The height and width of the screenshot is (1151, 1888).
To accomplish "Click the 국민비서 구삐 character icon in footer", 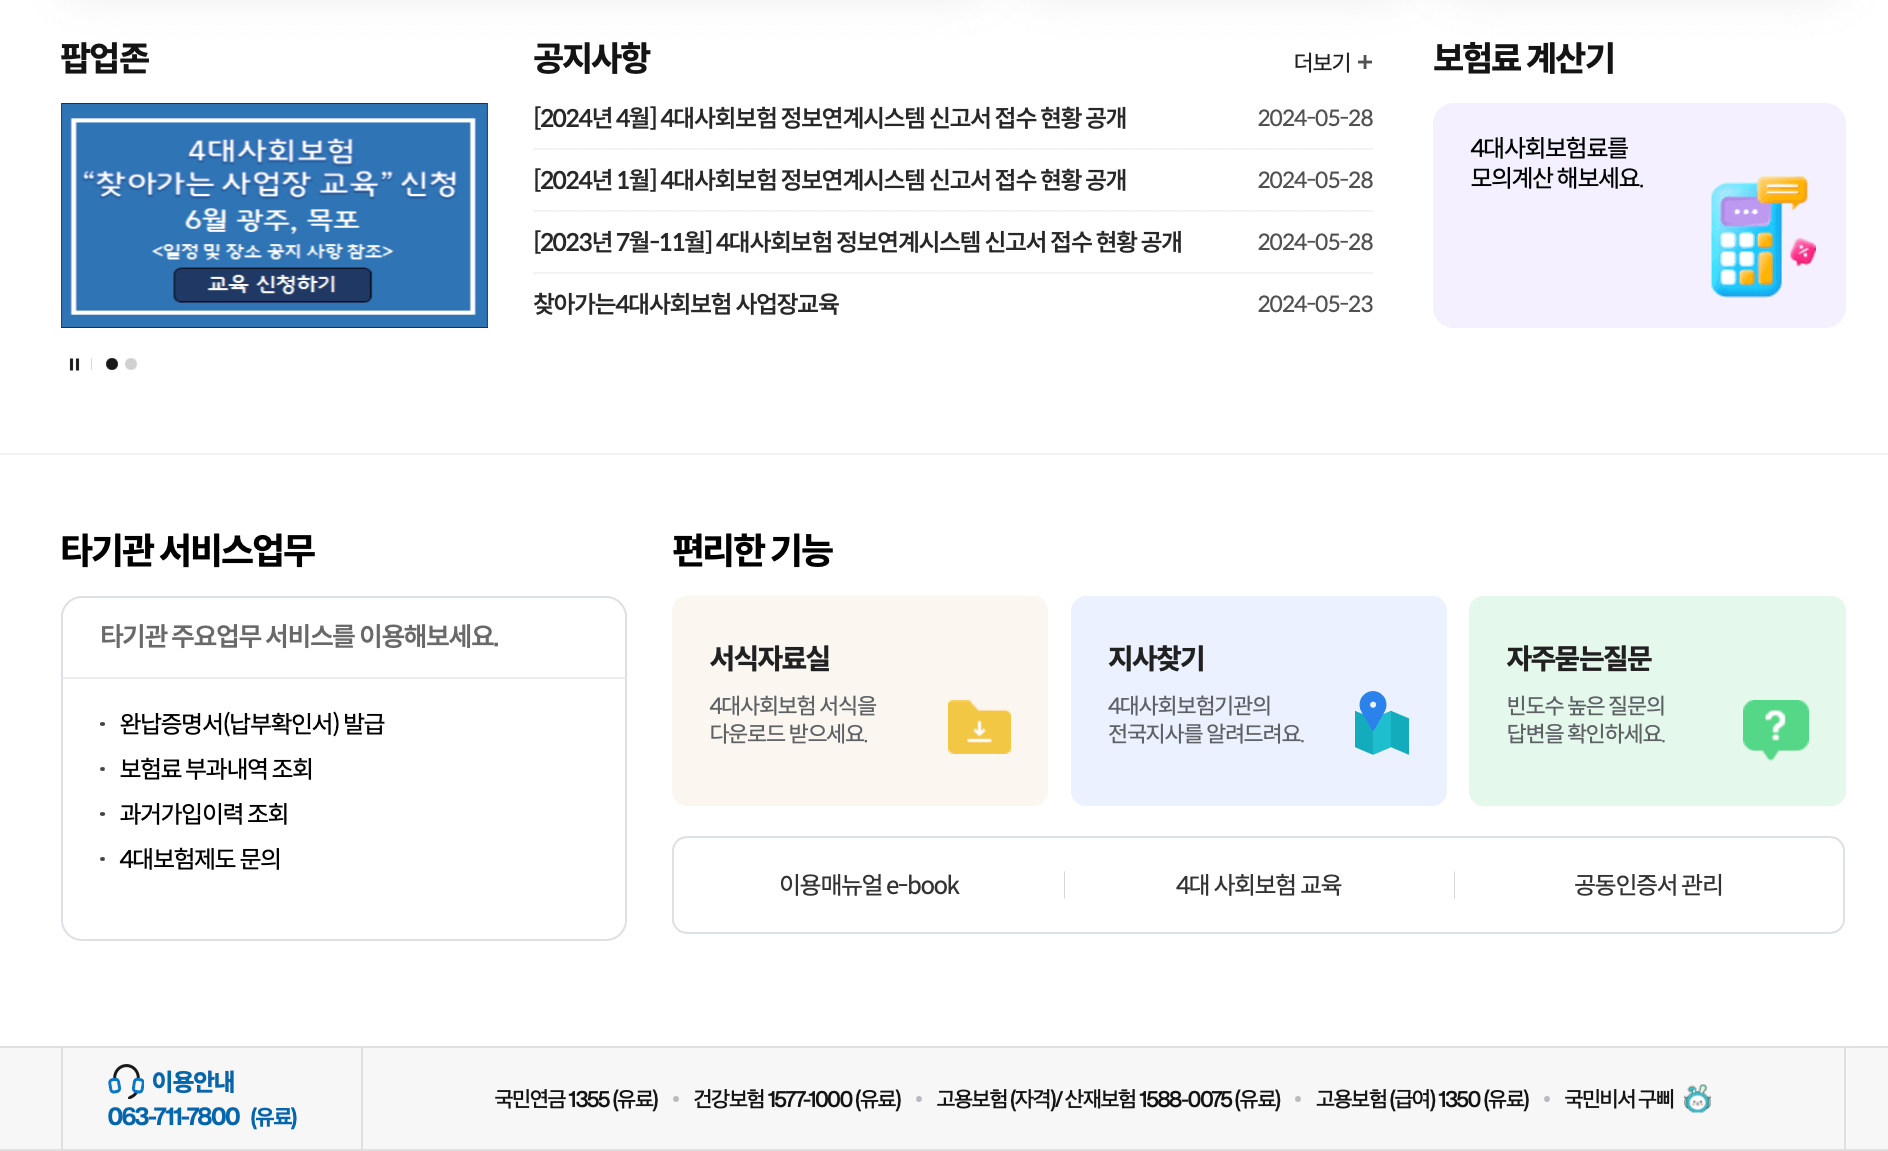I will (x=1697, y=1099).
